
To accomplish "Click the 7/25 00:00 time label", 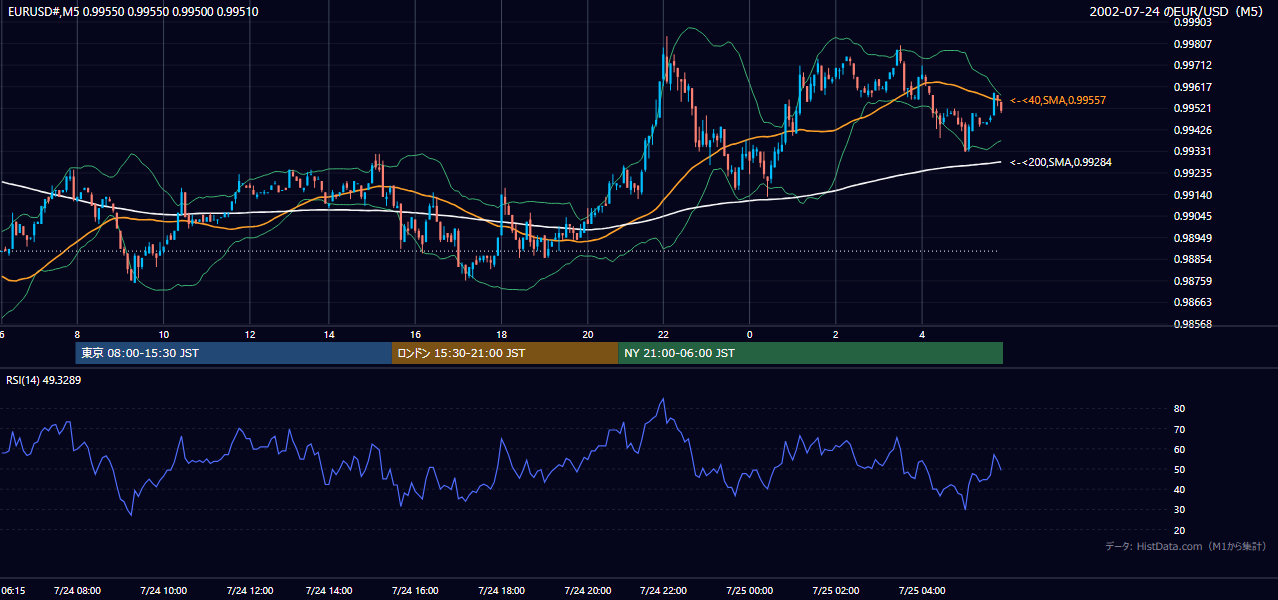I will (749, 591).
